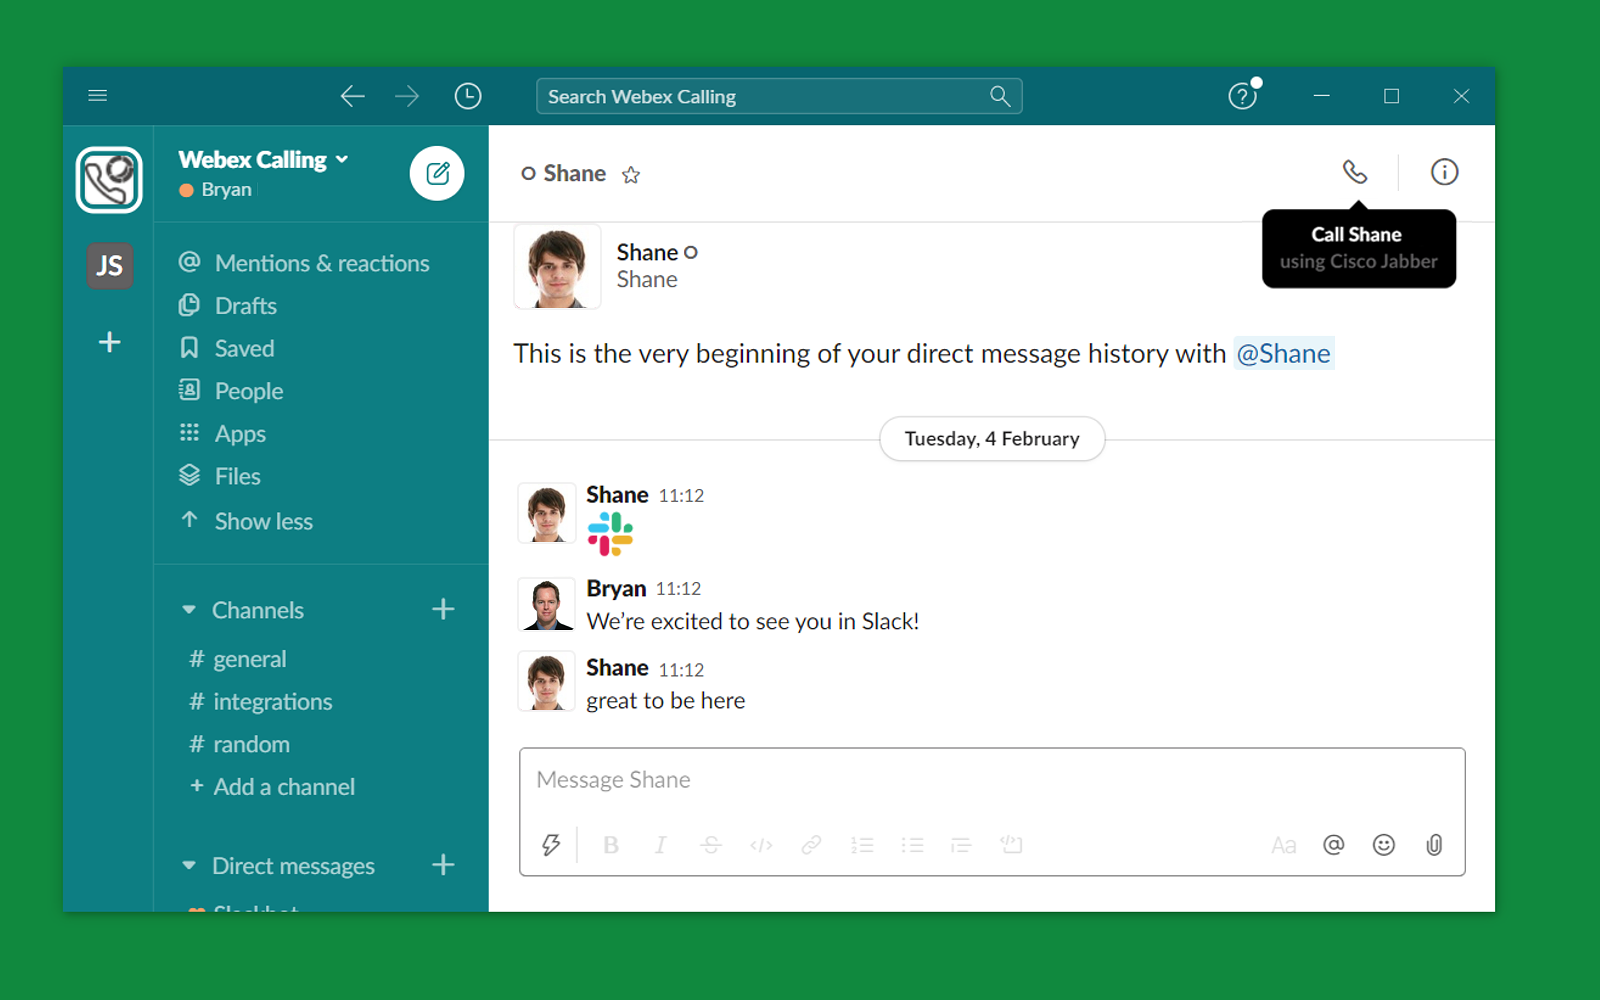1600x1000 pixels.
Task: Click Add a channel
Action: tap(273, 787)
